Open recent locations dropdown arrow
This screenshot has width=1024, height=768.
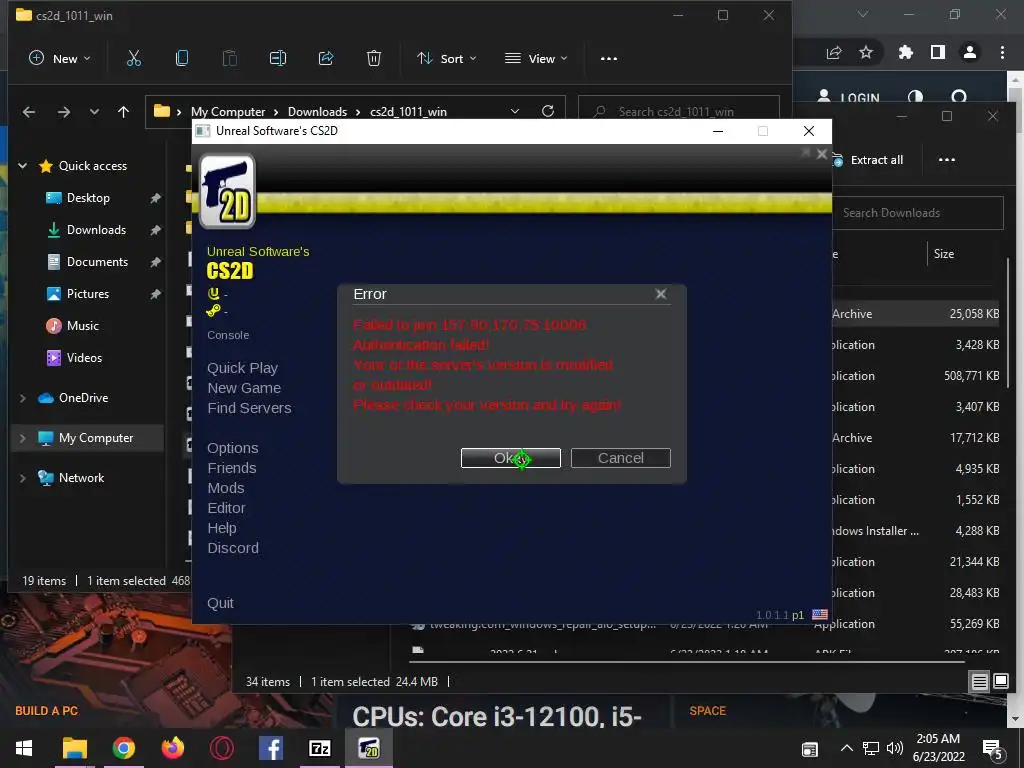[94, 112]
